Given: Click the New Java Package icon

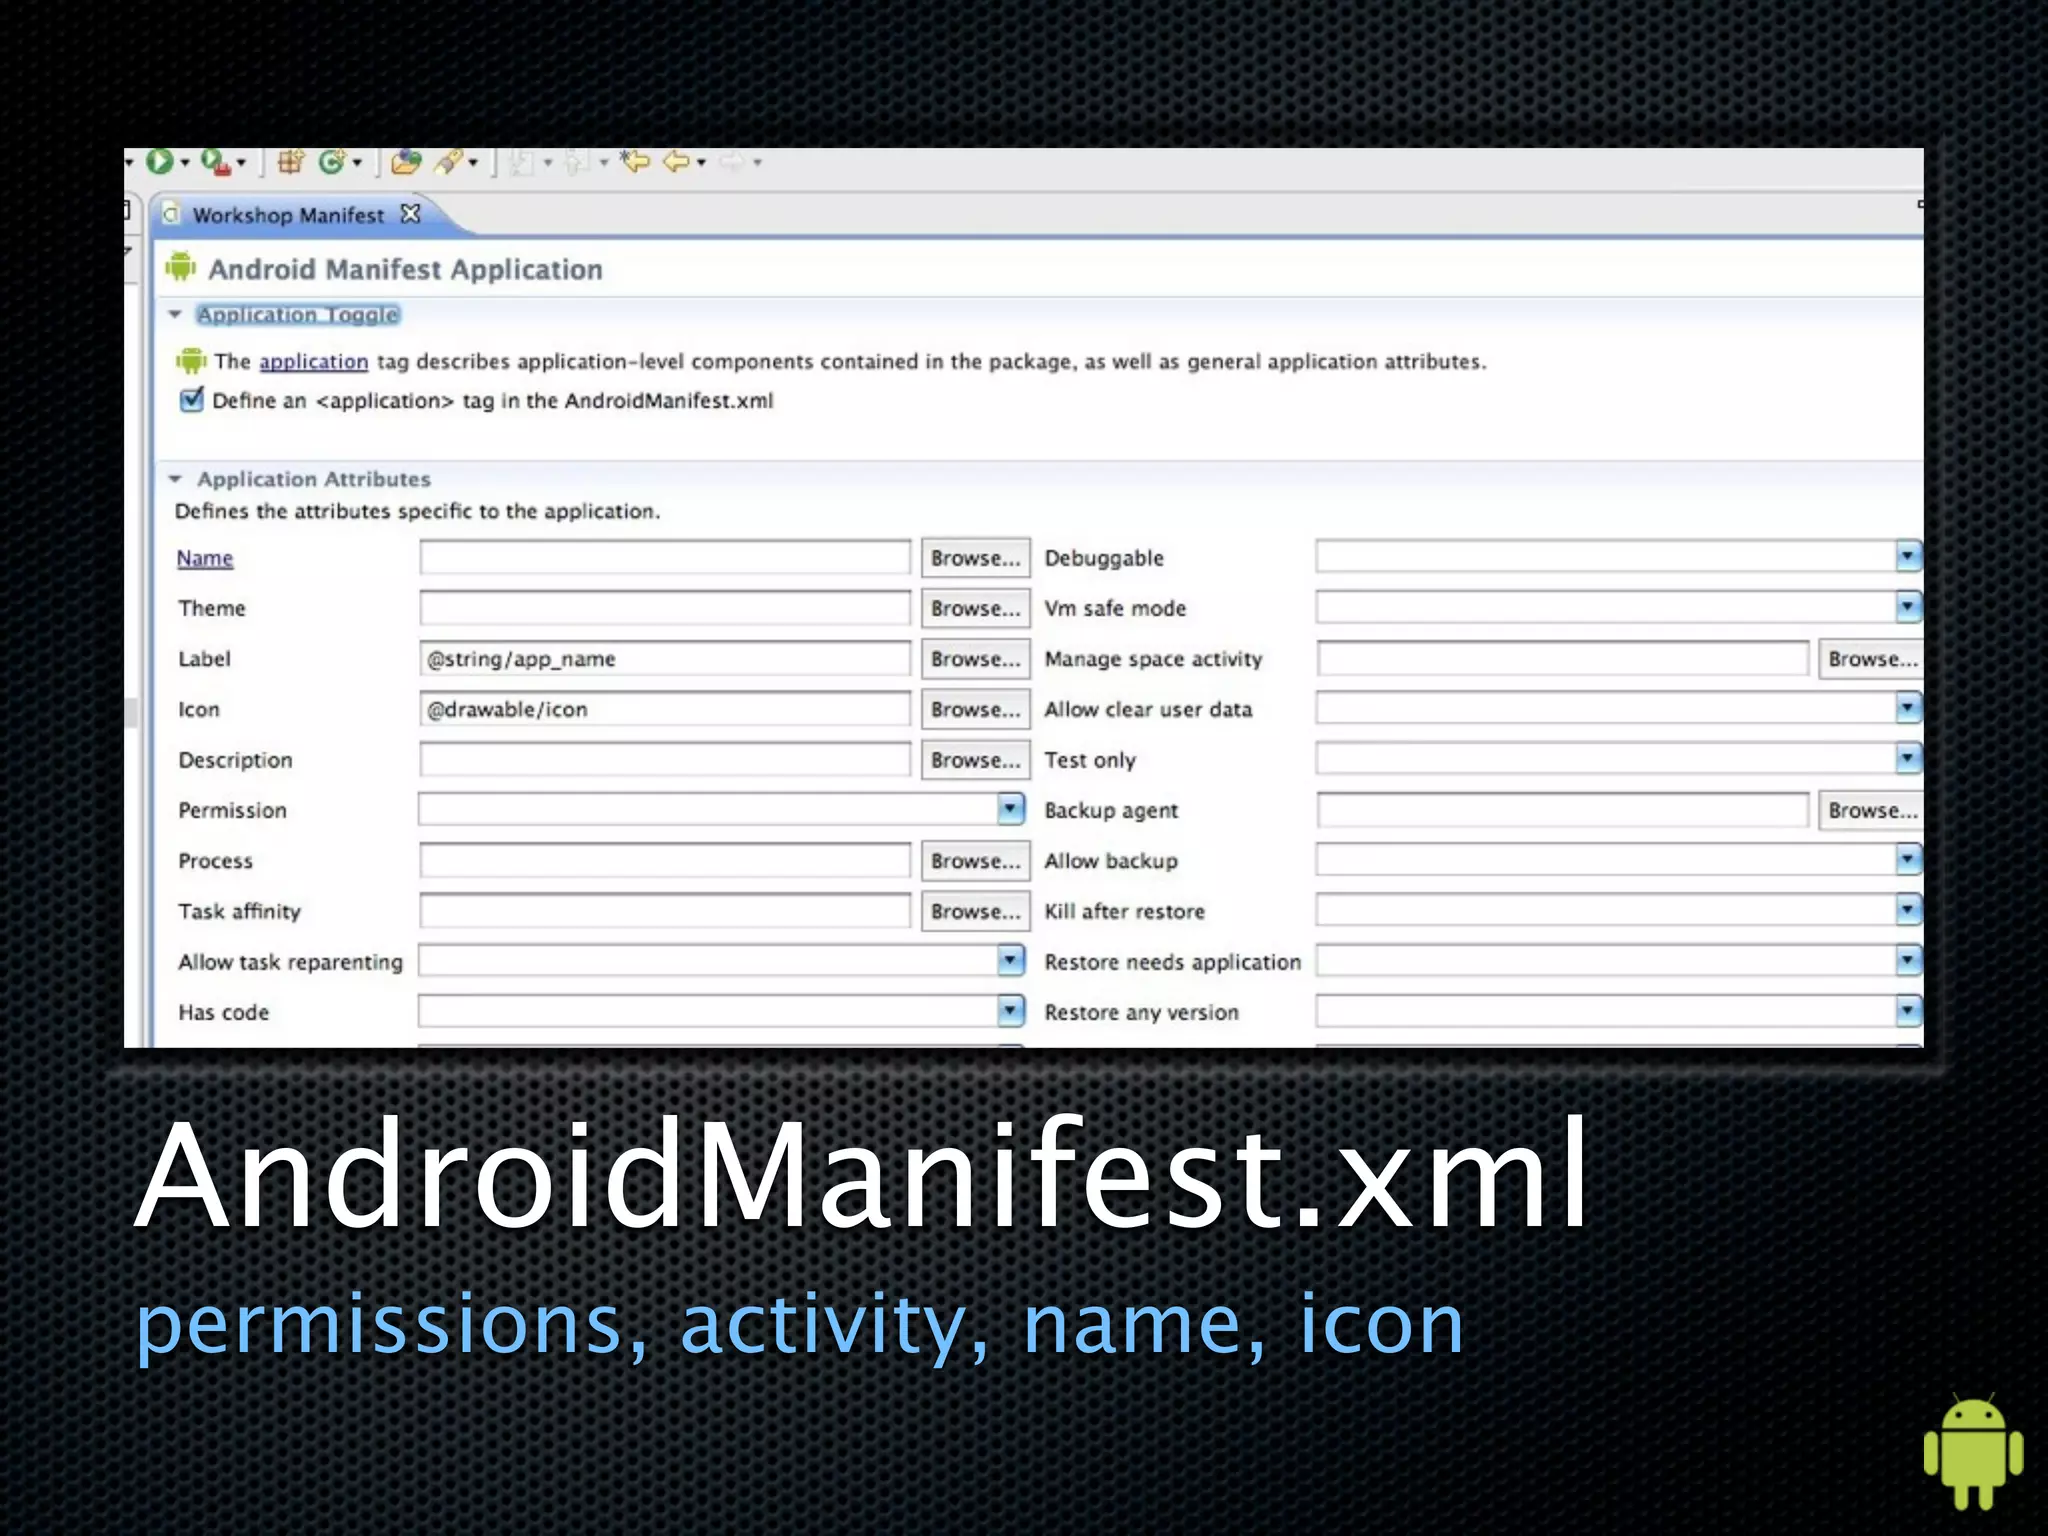Looking at the screenshot, I should click(291, 161).
